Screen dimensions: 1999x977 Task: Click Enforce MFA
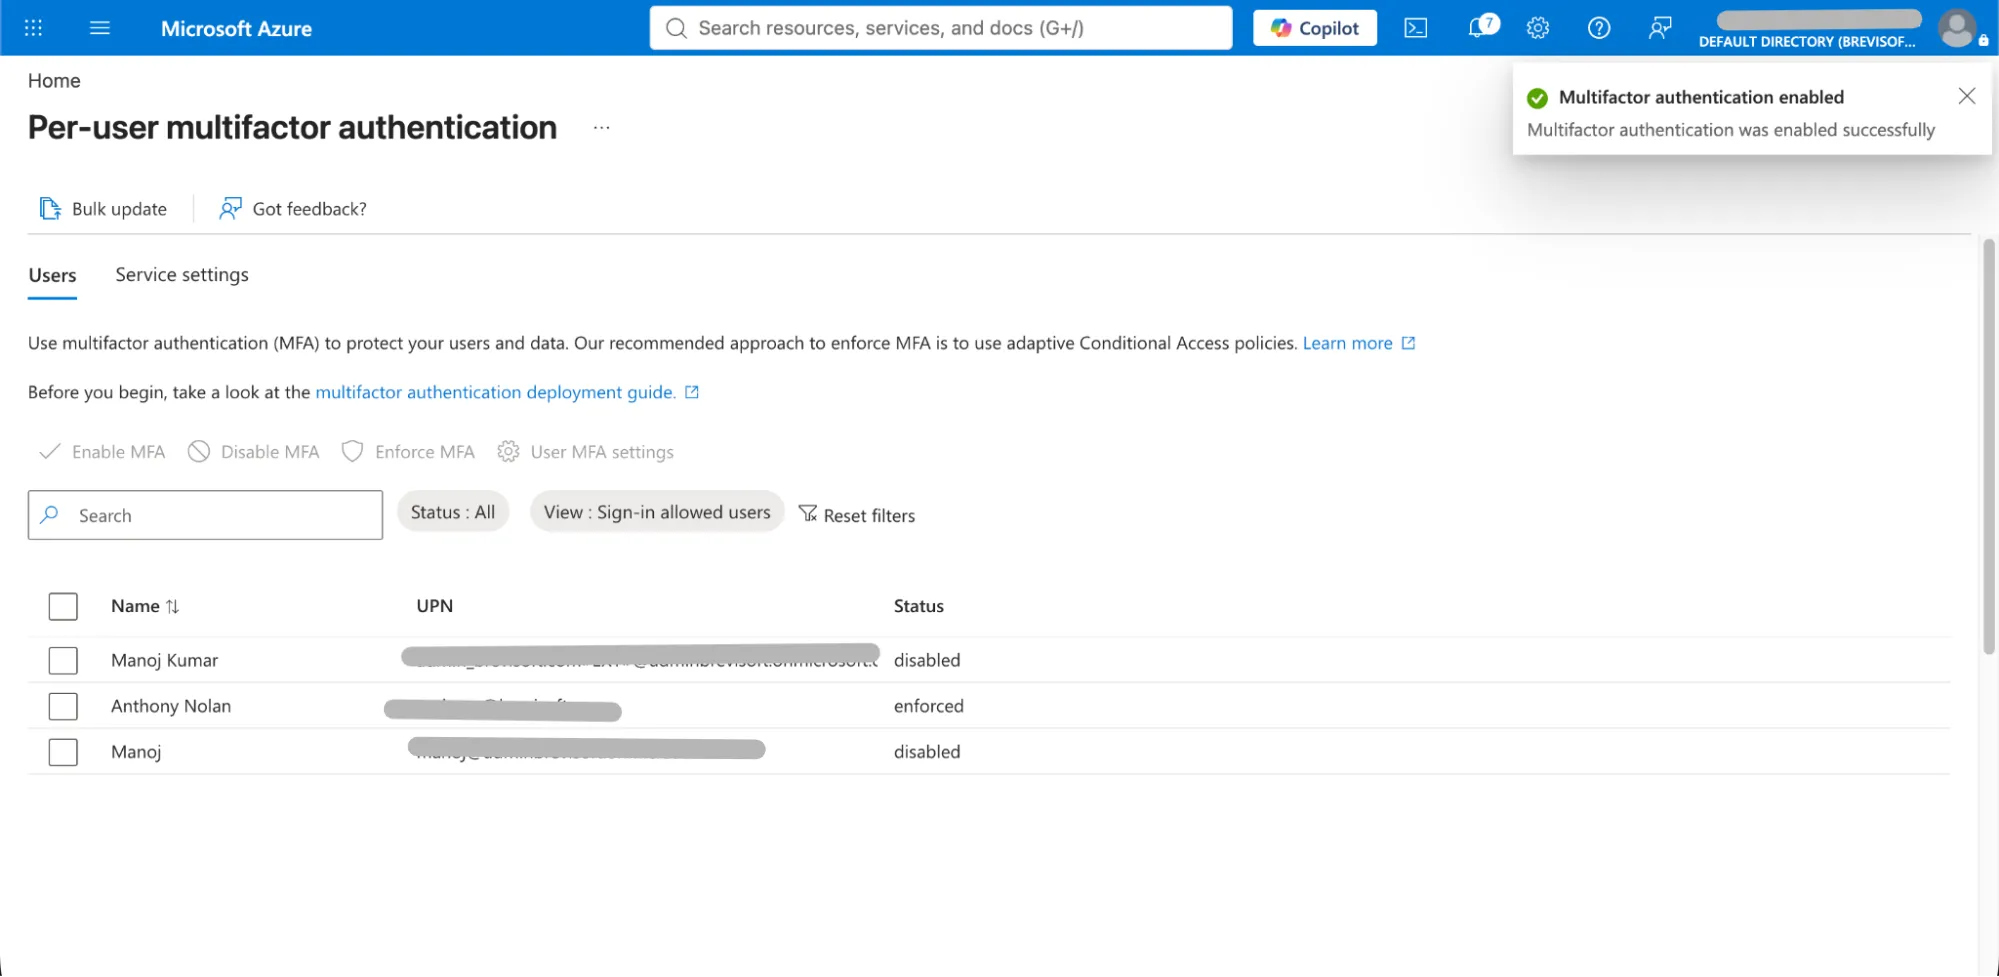[408, 452]
